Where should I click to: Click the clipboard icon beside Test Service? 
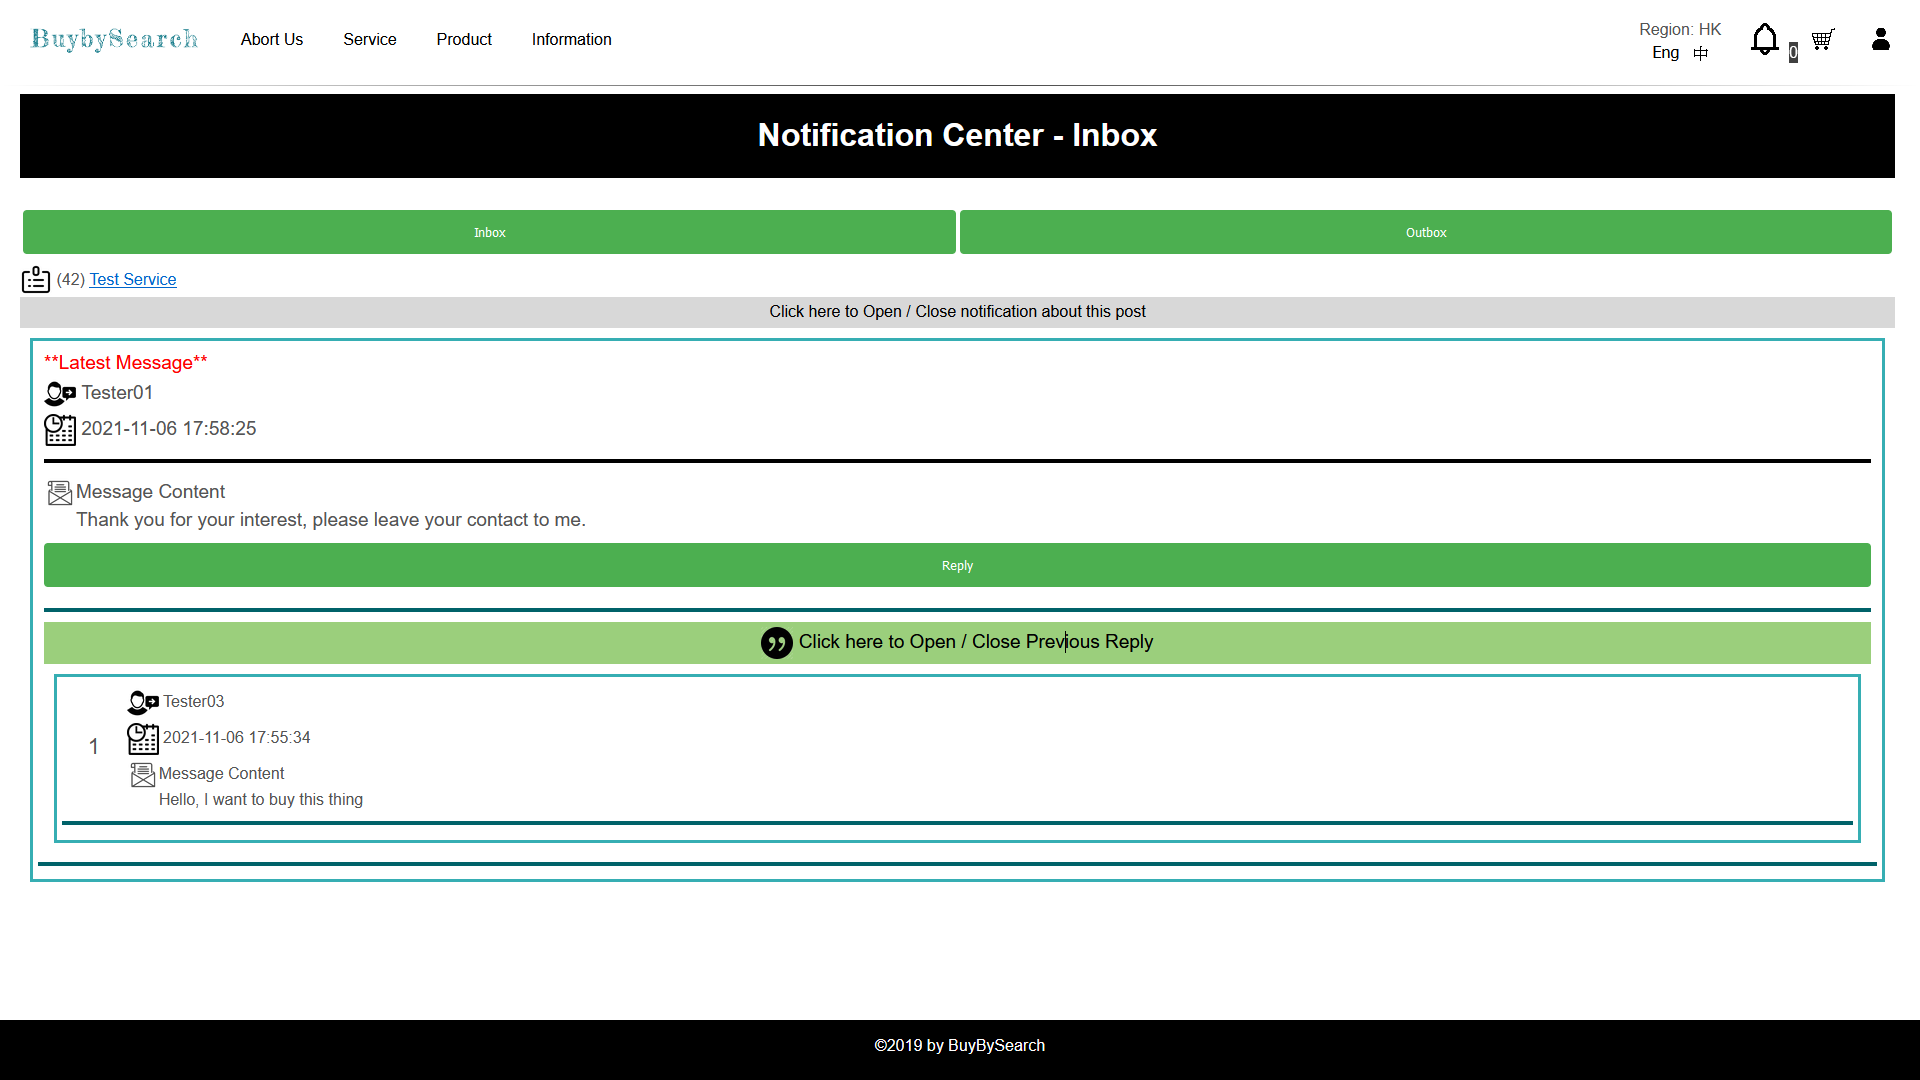click(36, 279)
